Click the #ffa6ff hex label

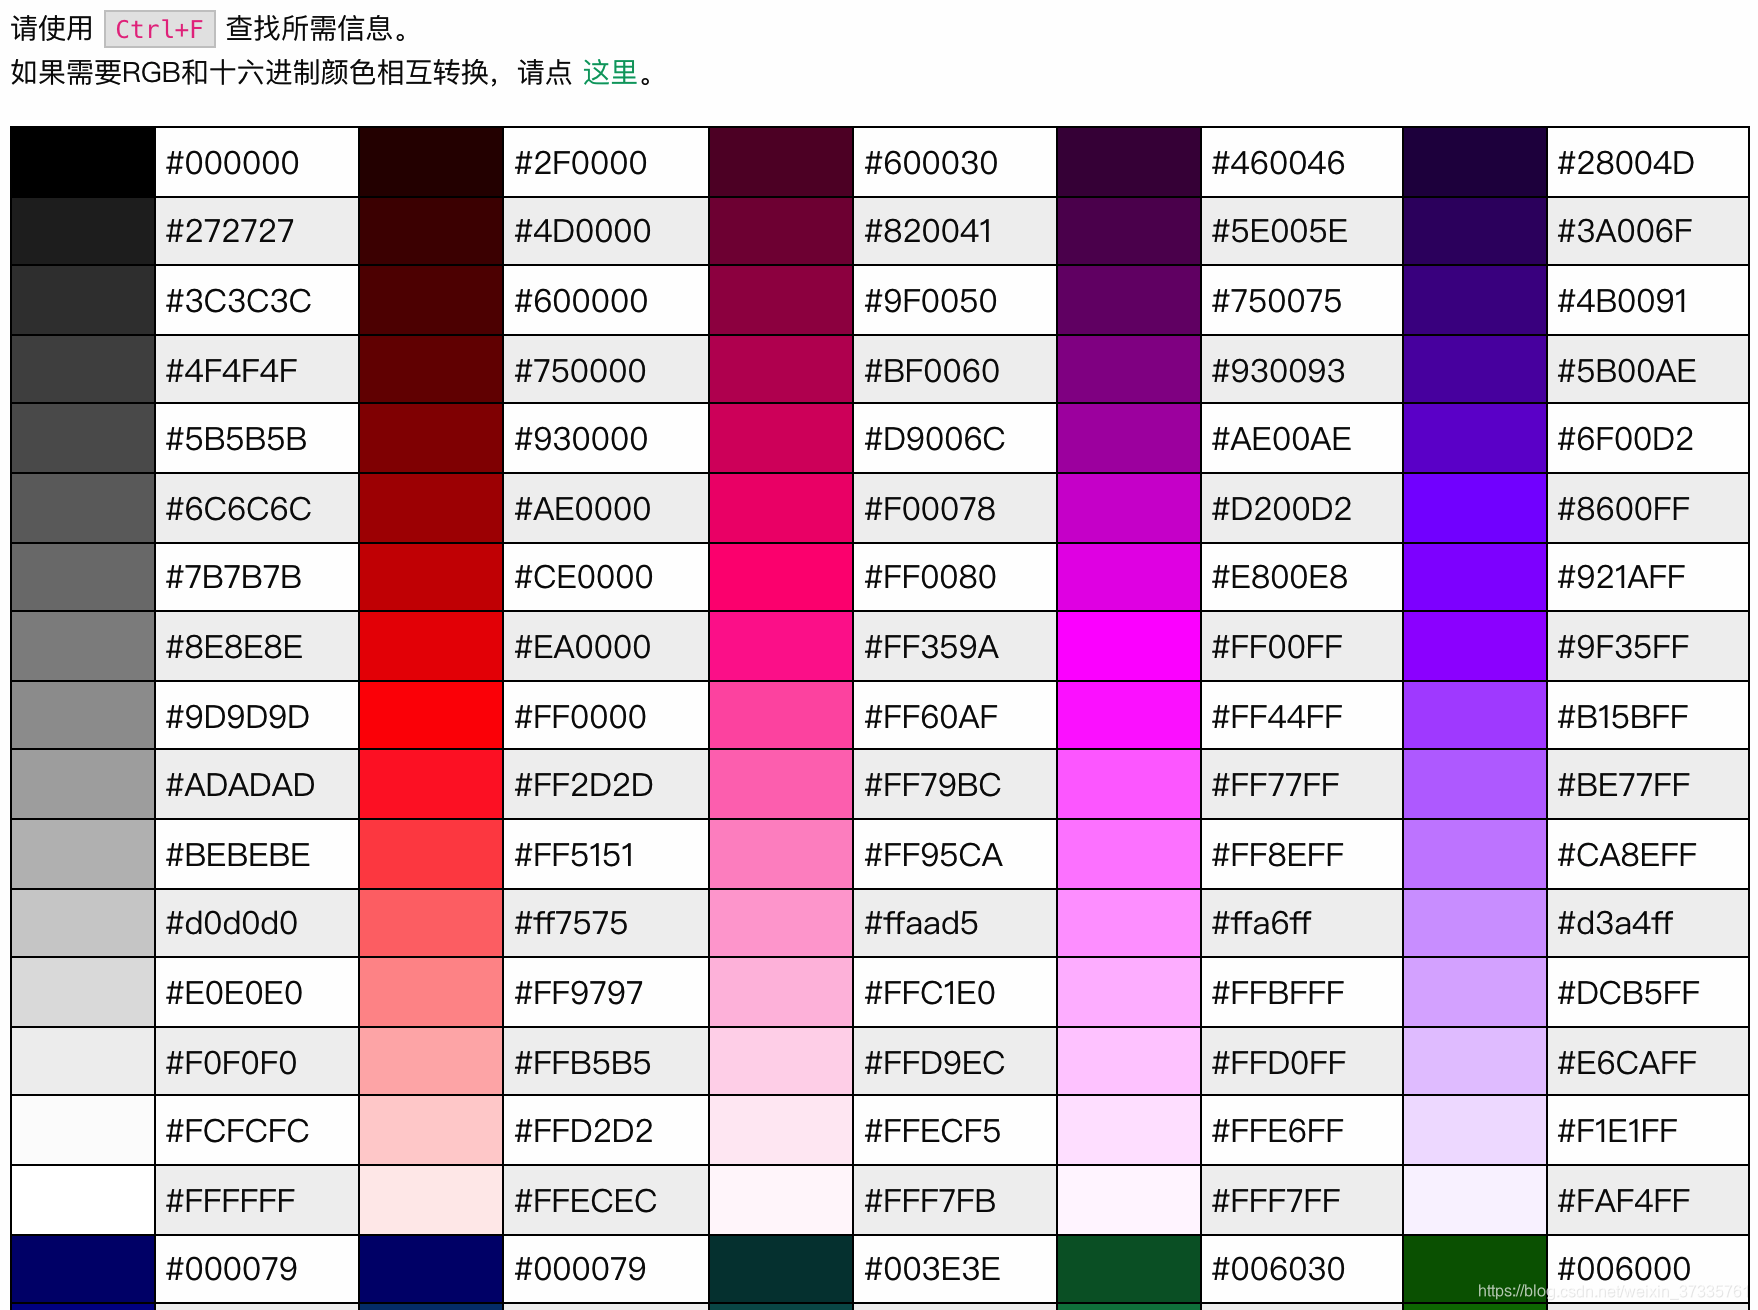pyautogui.click(x=1260, y=923)
